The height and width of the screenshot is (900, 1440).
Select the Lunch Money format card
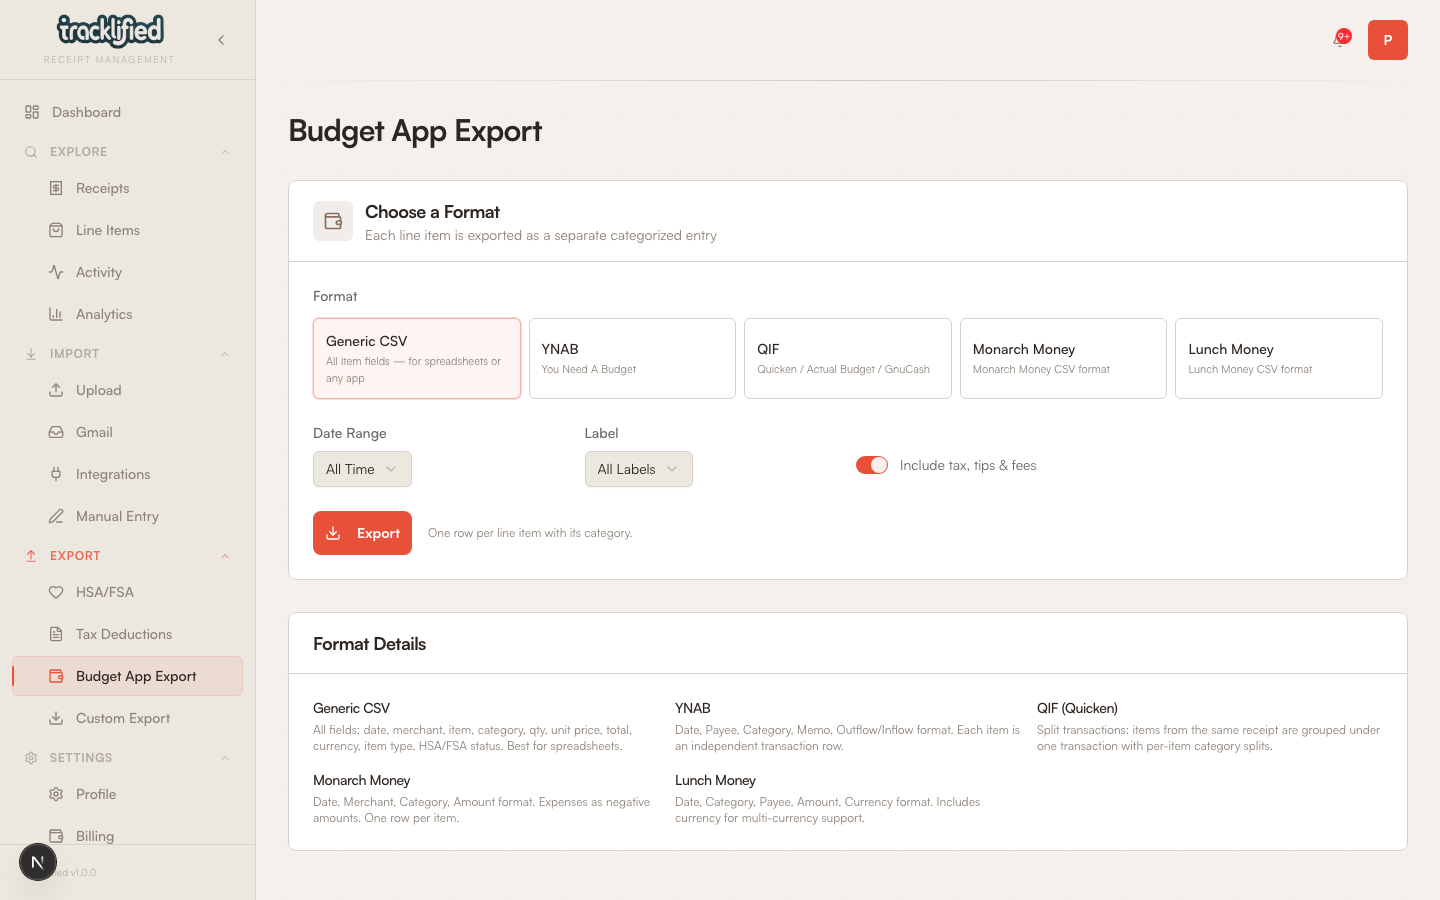(1279, 358)
